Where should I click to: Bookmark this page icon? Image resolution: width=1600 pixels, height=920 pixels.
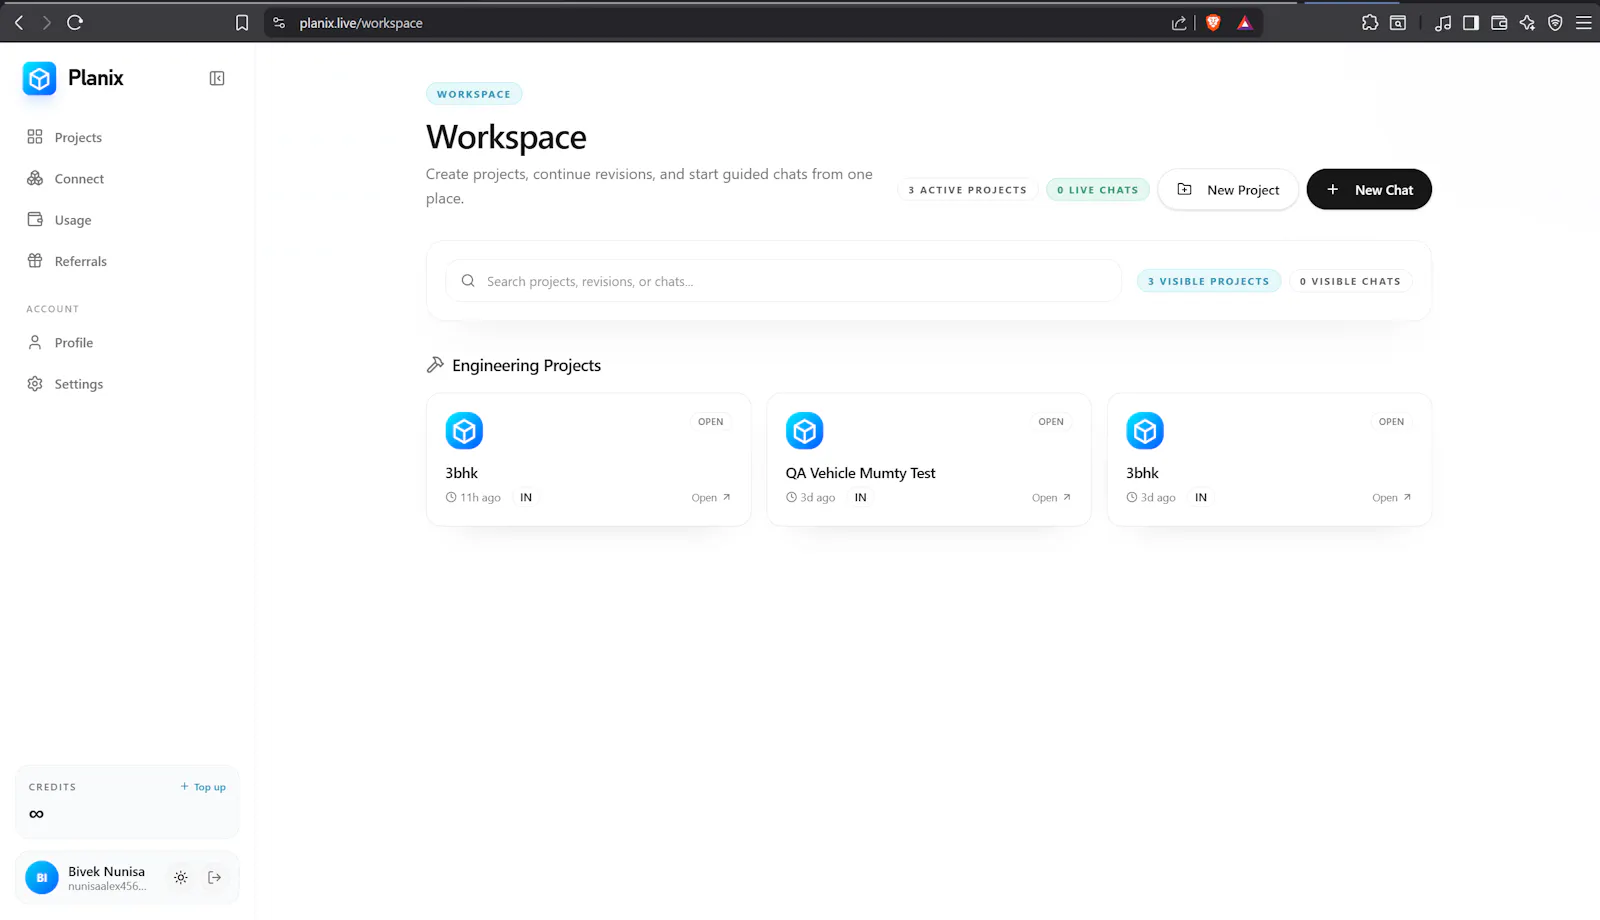(242, 23)
